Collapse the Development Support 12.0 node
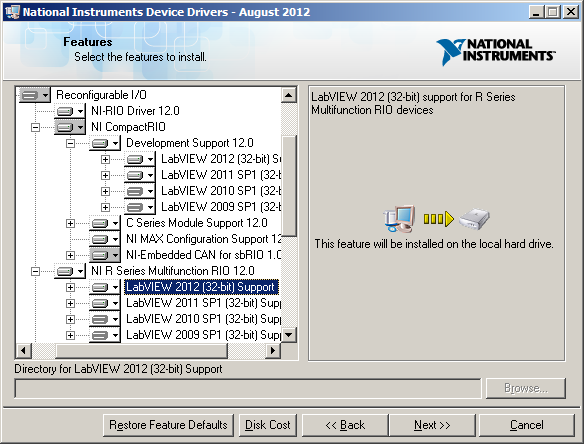 pyautogui.click(x=70, y=143)
